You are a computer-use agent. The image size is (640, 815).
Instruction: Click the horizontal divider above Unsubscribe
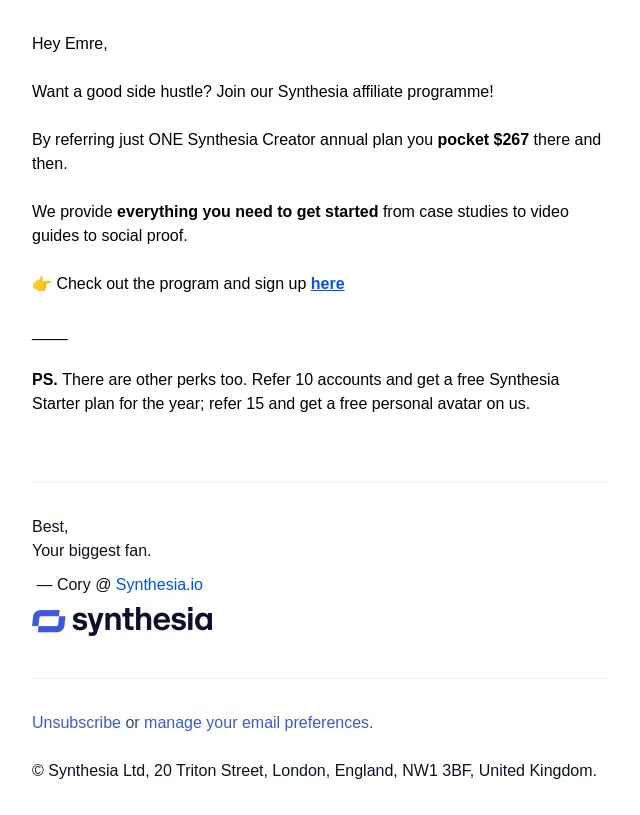pyautogui.click(x=320, y=678)
